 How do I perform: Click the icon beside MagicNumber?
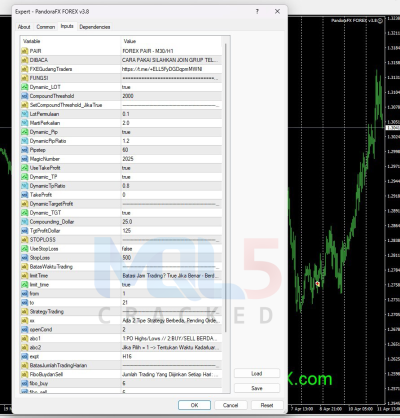(25, 159)
